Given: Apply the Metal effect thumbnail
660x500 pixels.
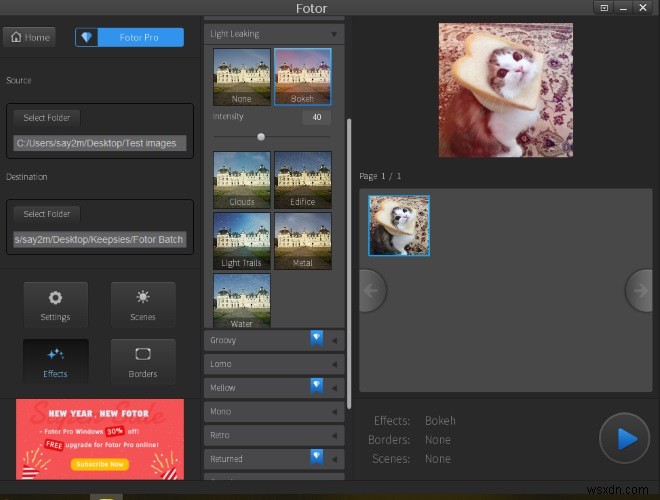Looking at the screenshot, I should pyautogui.click(x=303, y=241).
